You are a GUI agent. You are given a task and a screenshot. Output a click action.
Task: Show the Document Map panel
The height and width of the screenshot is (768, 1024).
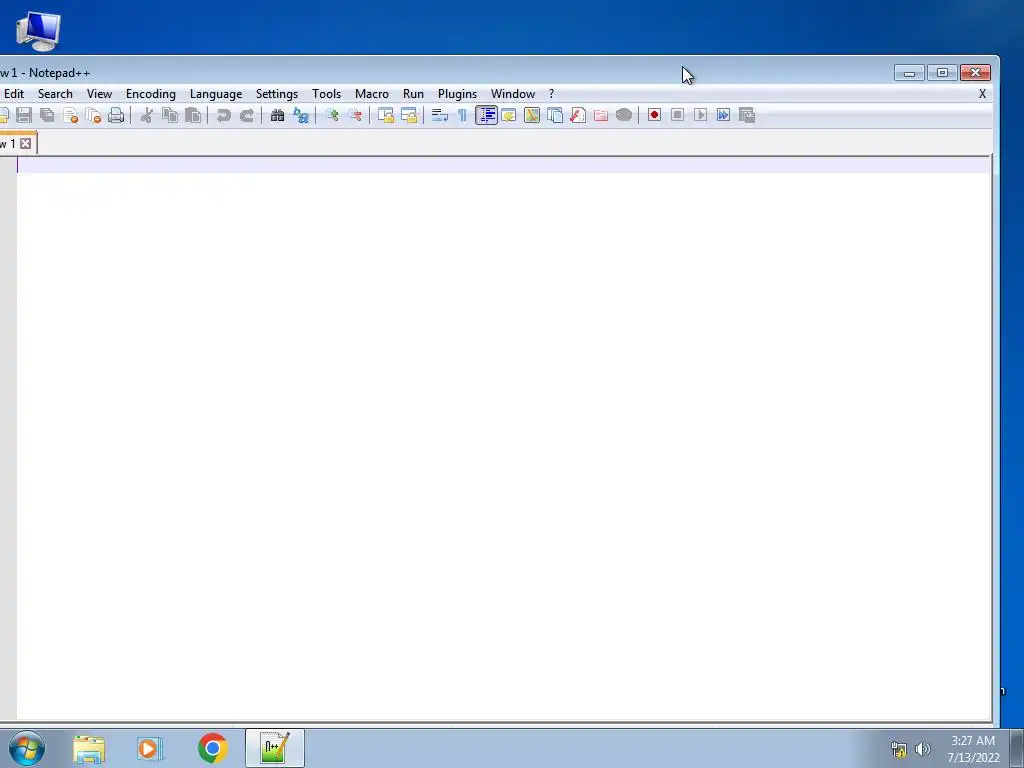532,116
